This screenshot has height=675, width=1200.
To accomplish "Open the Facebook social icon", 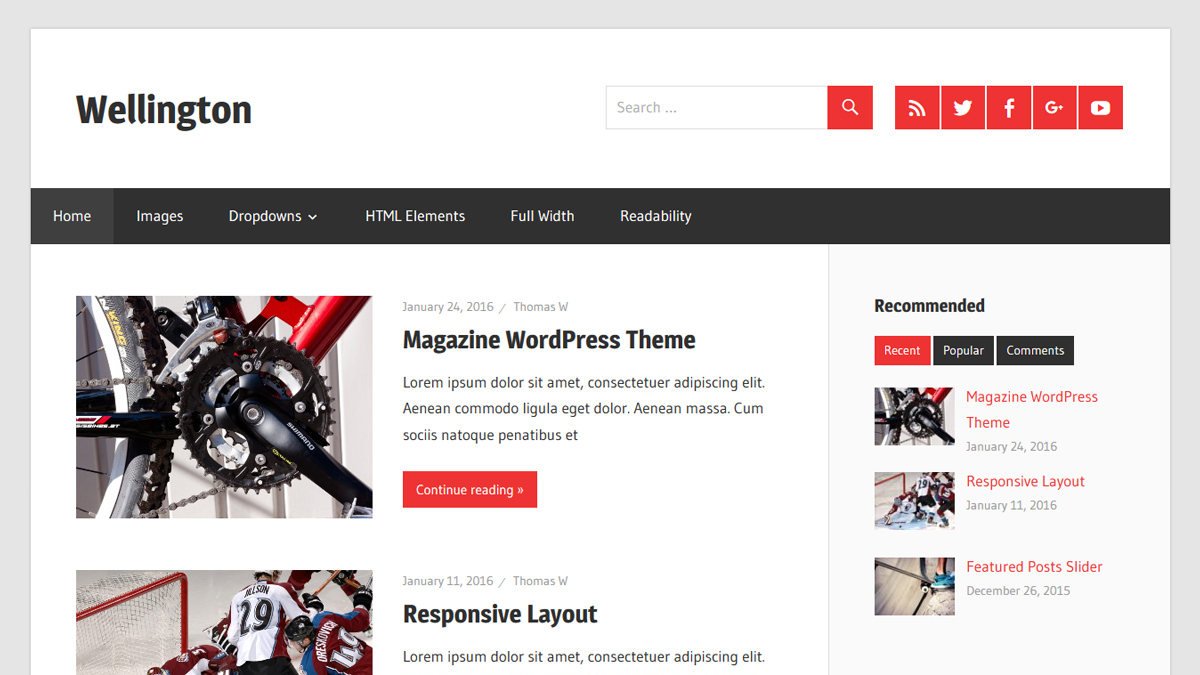I will [1009, 107].
